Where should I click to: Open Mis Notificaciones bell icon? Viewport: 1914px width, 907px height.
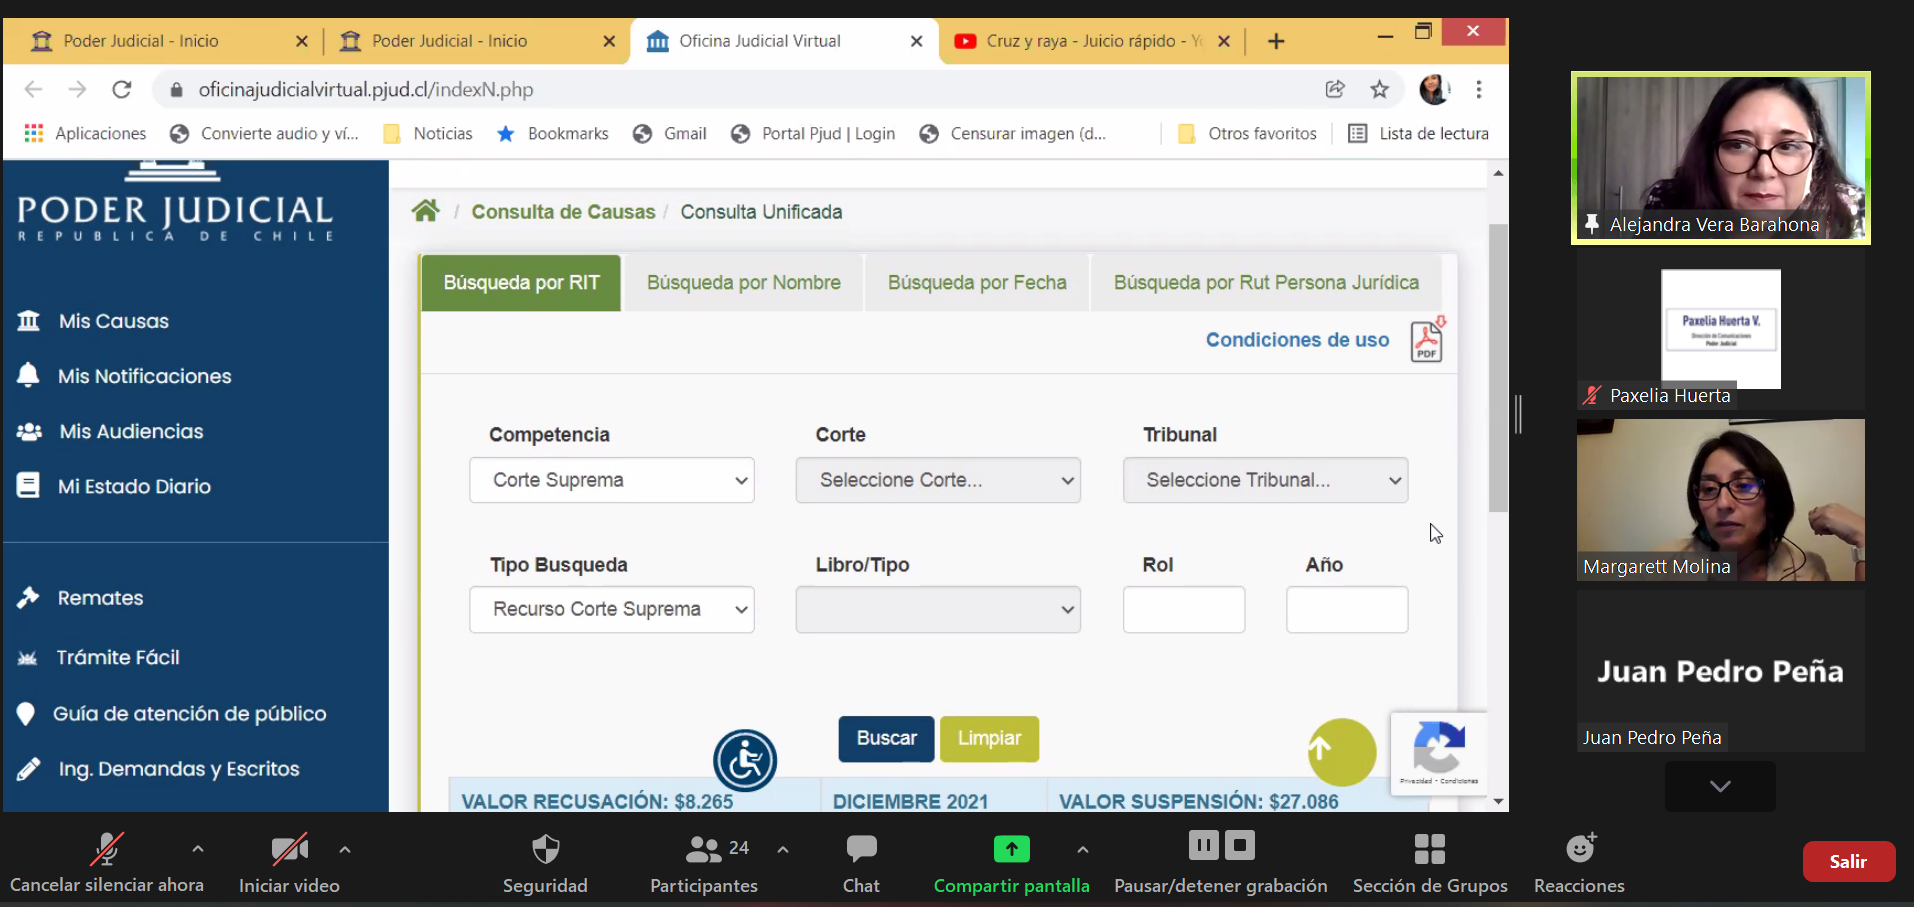click(142, 376)
